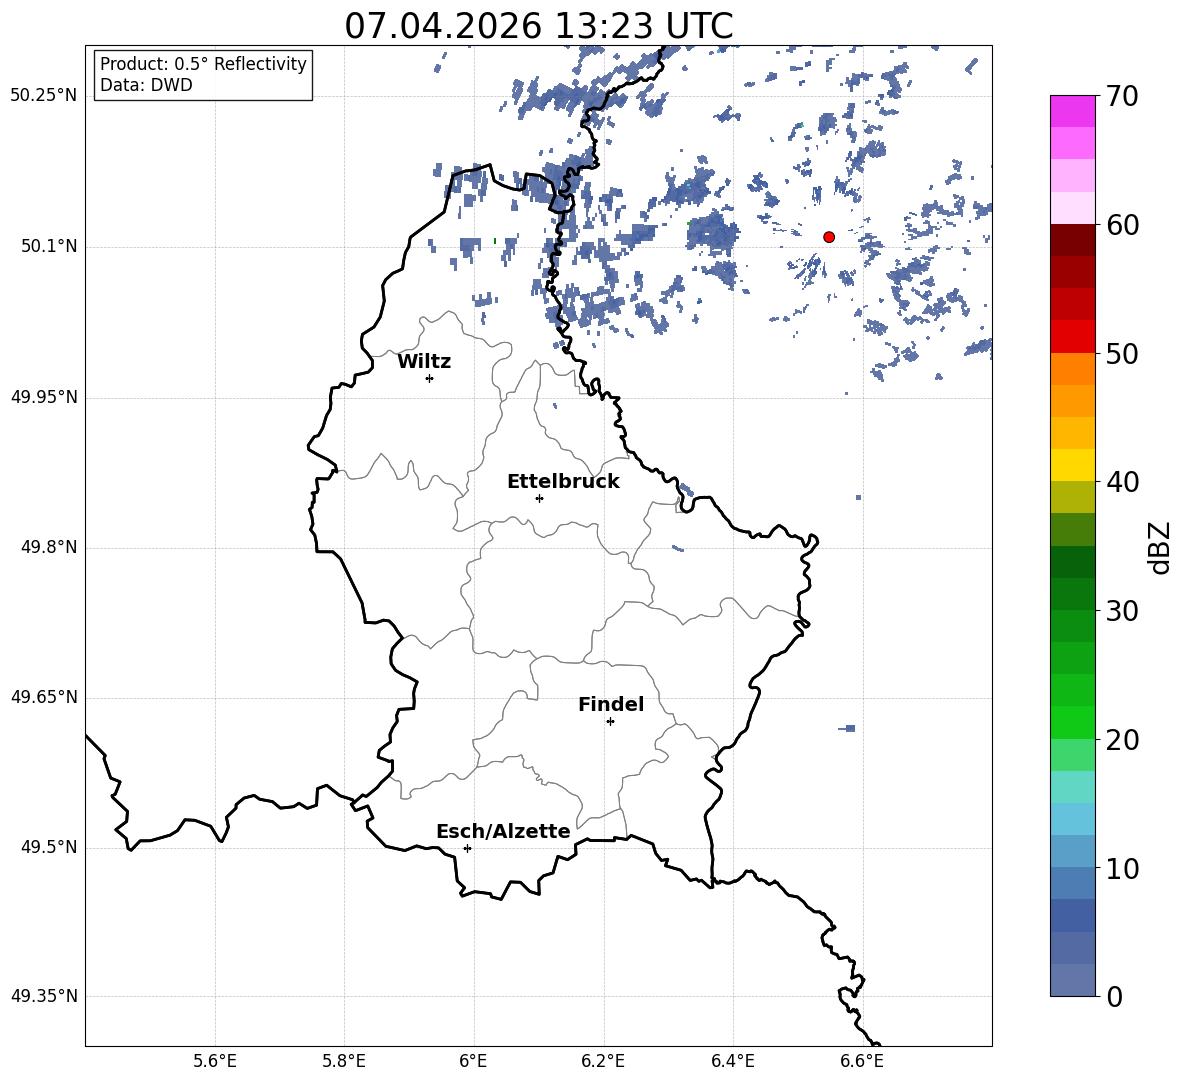Click the dark maroon colorbar segment below 60
This screenshot has height=1081, width=1184.
(1072, 240)
